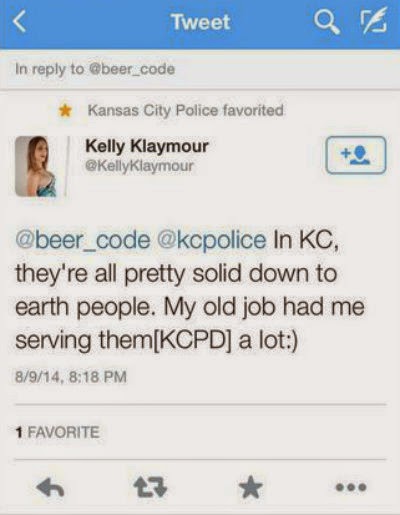
Task: Open Kelly Klaymour's profile picture
Action: tap(36, 166)
